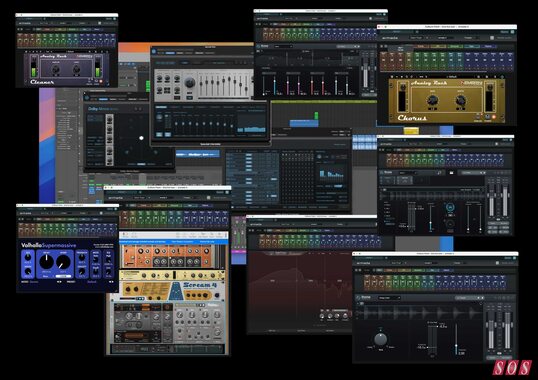
Task: Click the Nembrini logo on the Chorus plugin
Action: (472, 83)
